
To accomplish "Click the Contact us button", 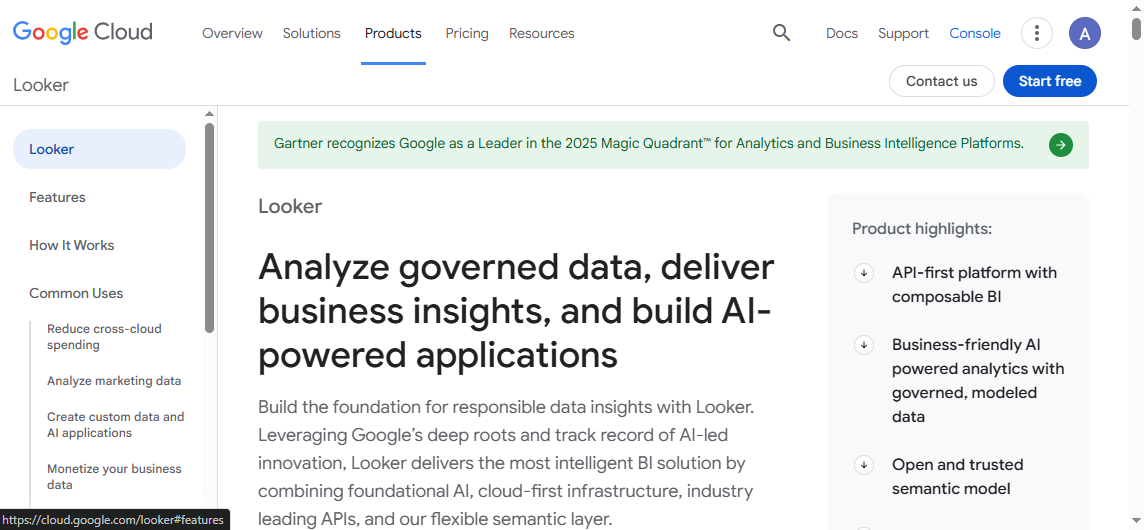I will 941,81.
